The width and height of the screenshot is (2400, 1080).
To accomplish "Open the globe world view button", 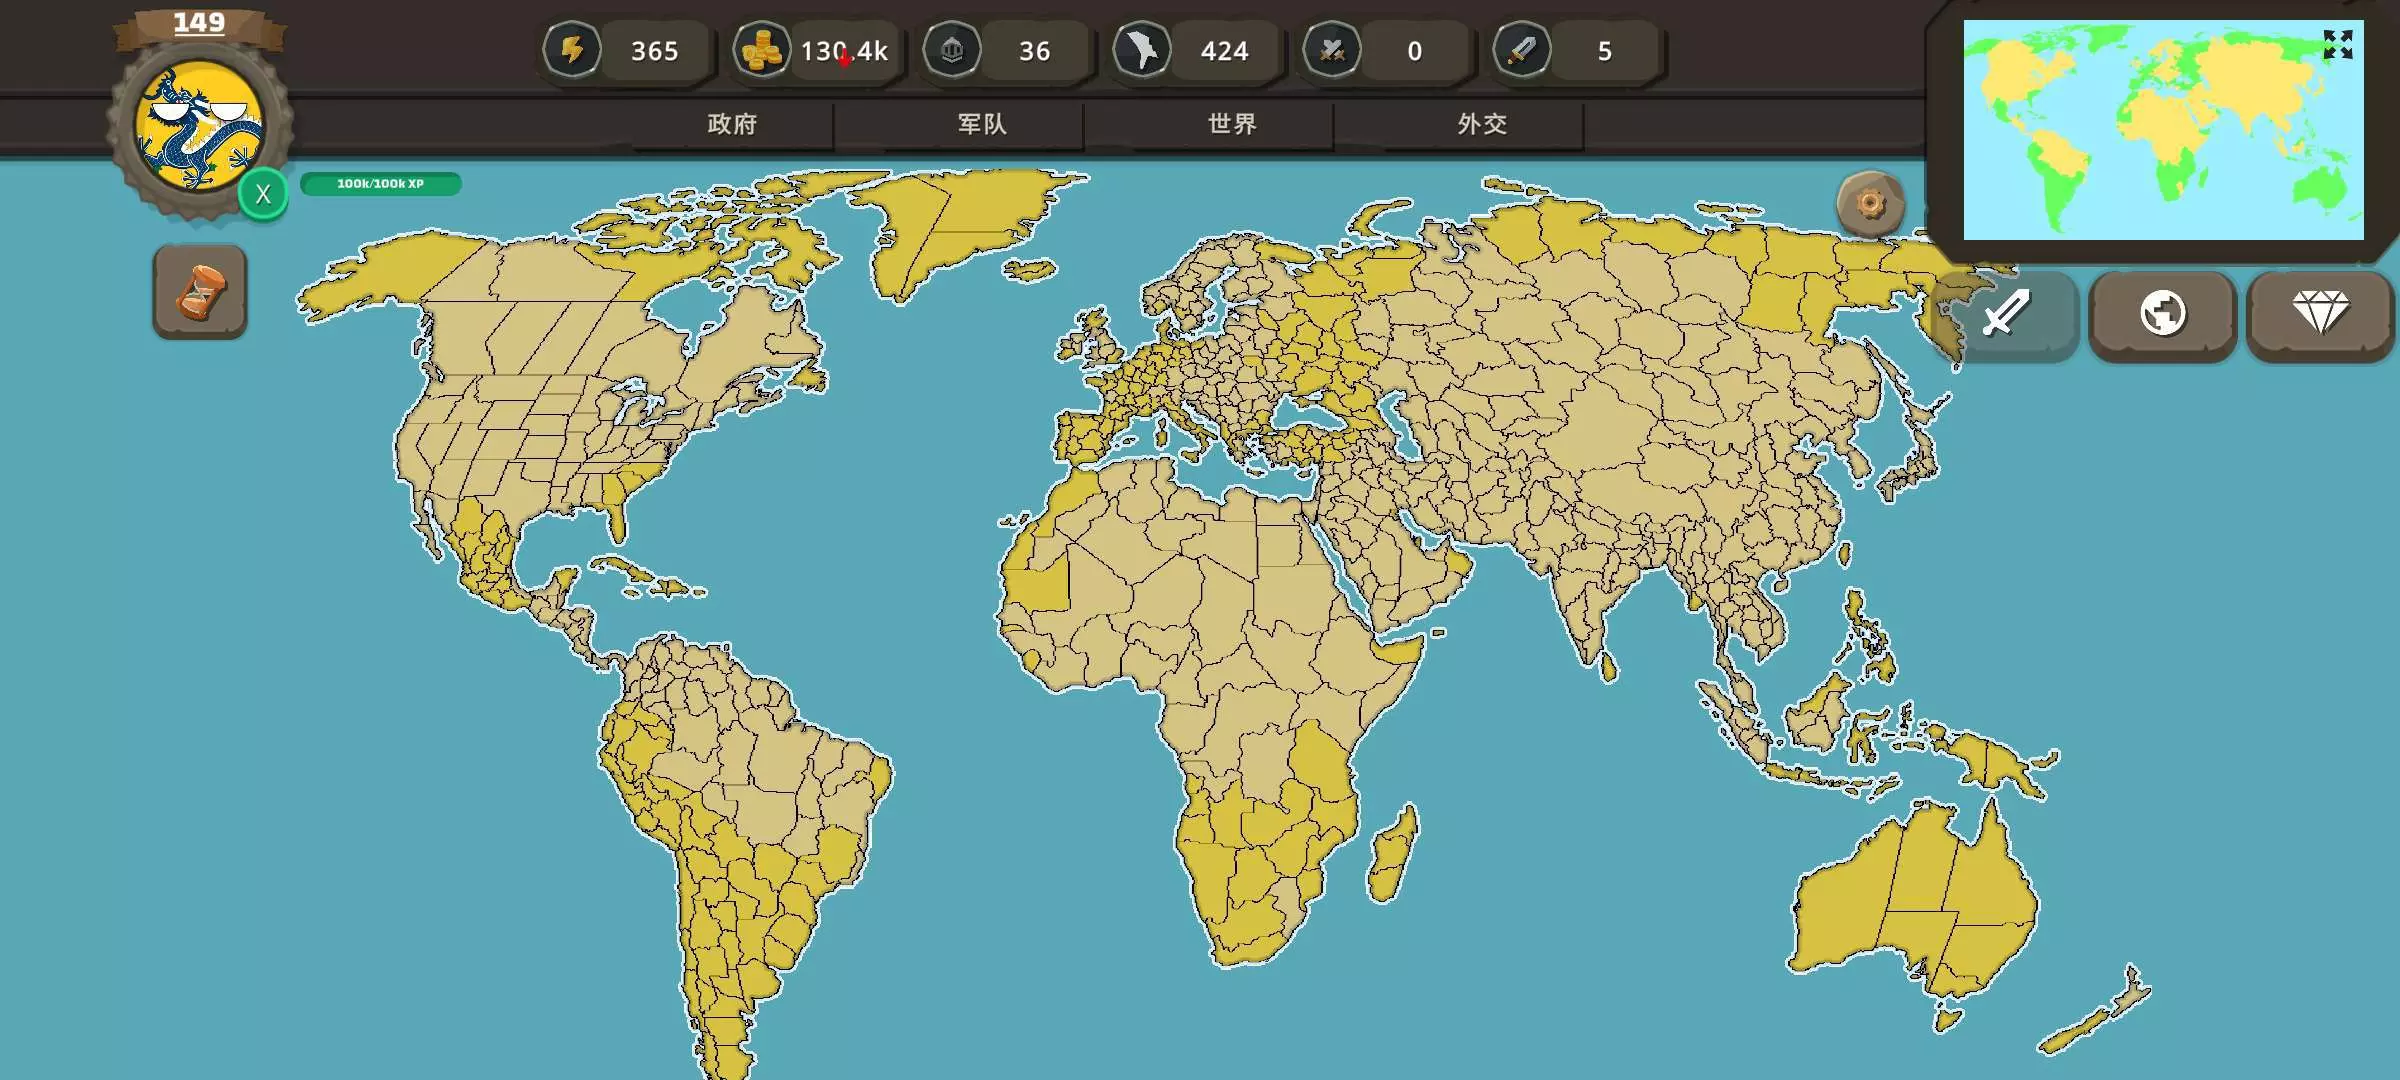I will (2162, 314).
